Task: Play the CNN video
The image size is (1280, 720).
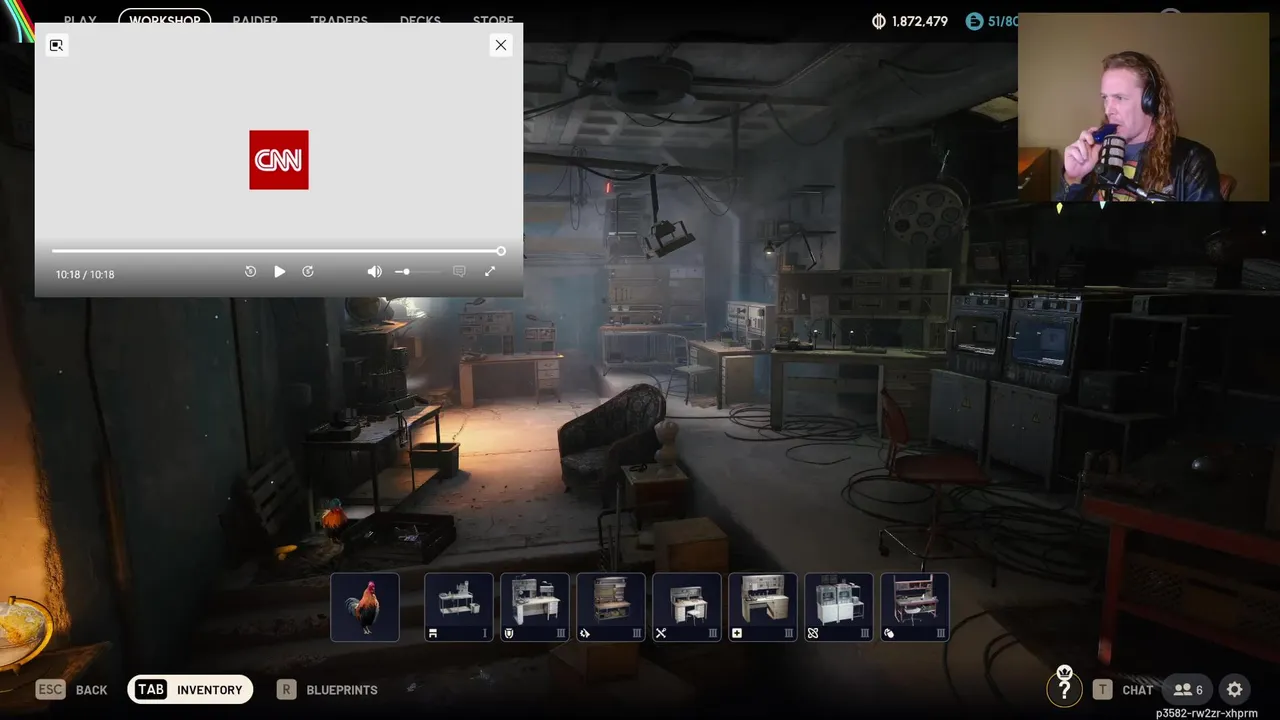Action: click(279, 271)
